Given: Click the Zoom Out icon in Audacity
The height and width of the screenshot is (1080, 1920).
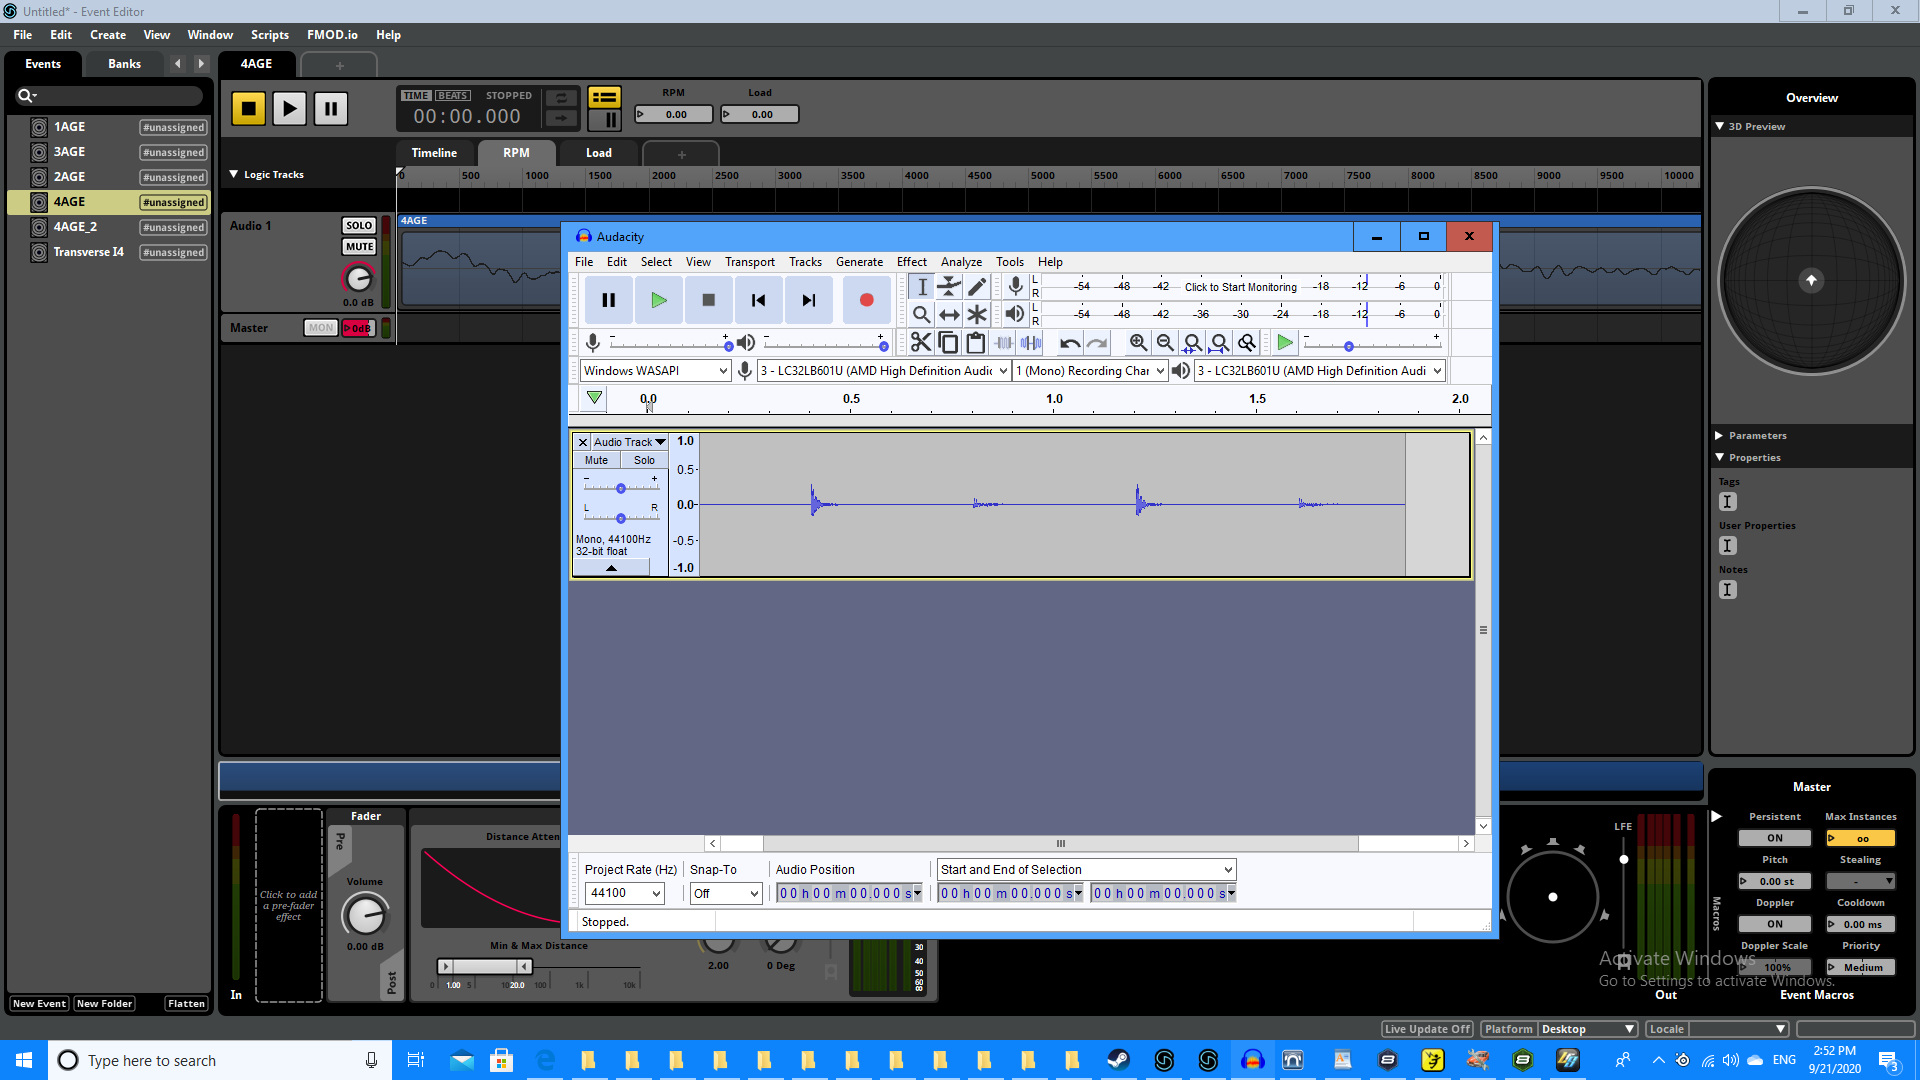Looking at the screenshot, I should tap(1165, 343).
